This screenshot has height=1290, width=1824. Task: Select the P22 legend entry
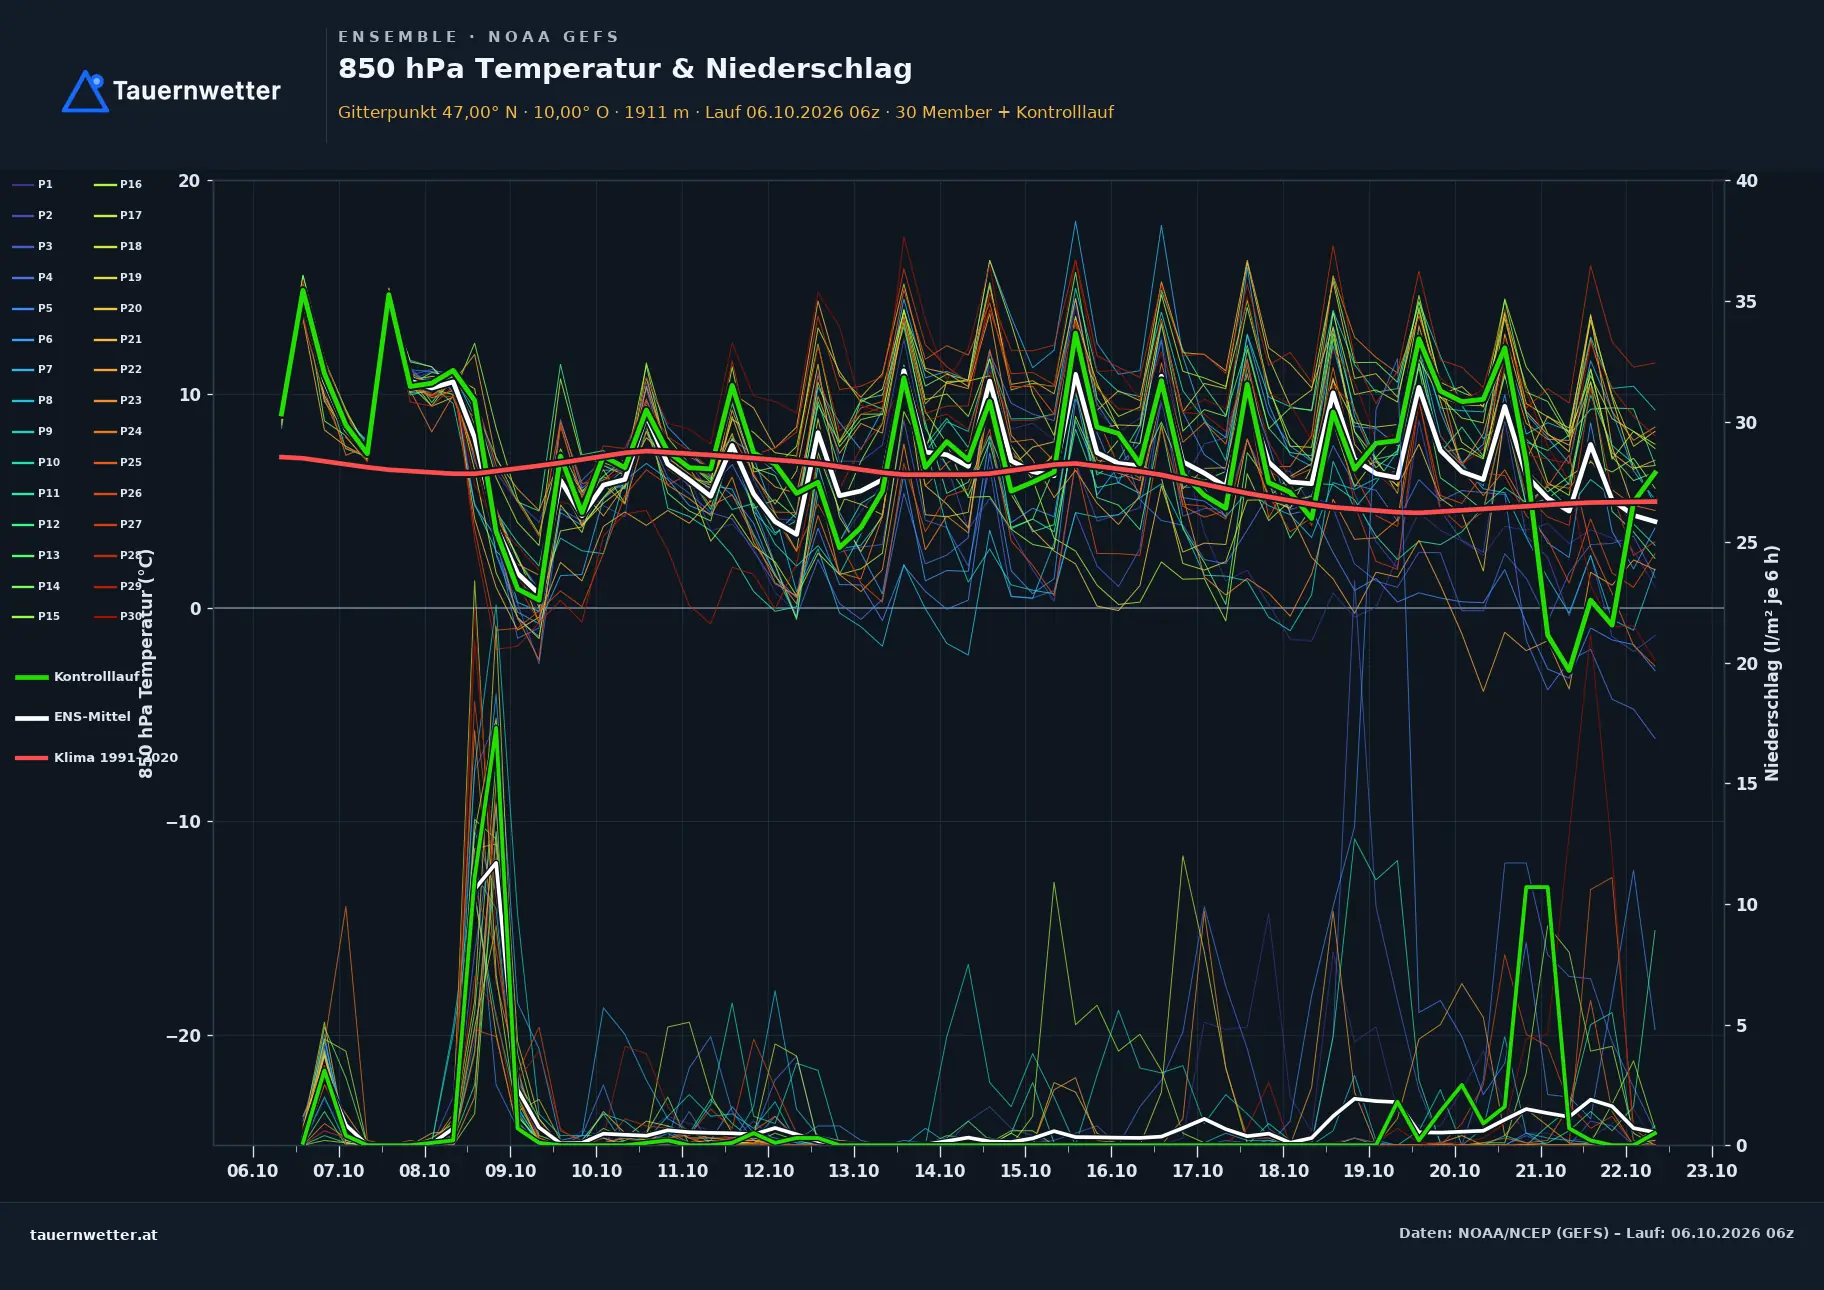[118, 369]
